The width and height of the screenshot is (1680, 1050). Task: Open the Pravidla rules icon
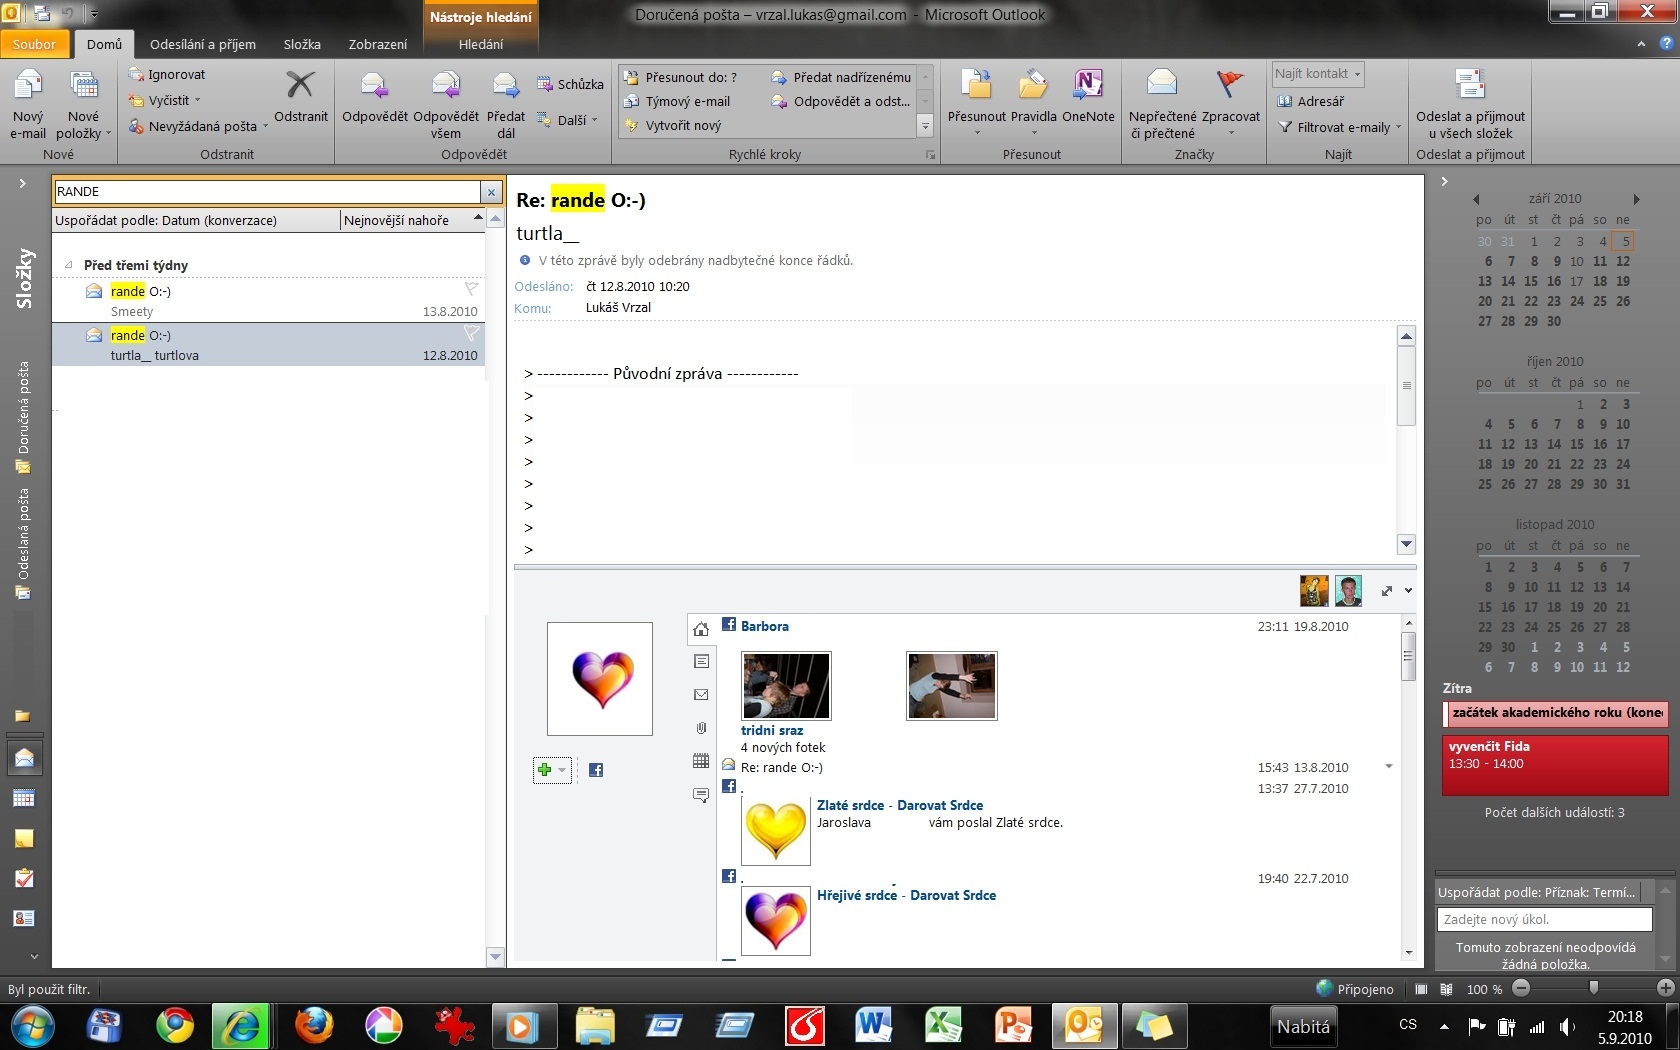pos(1033,100)
